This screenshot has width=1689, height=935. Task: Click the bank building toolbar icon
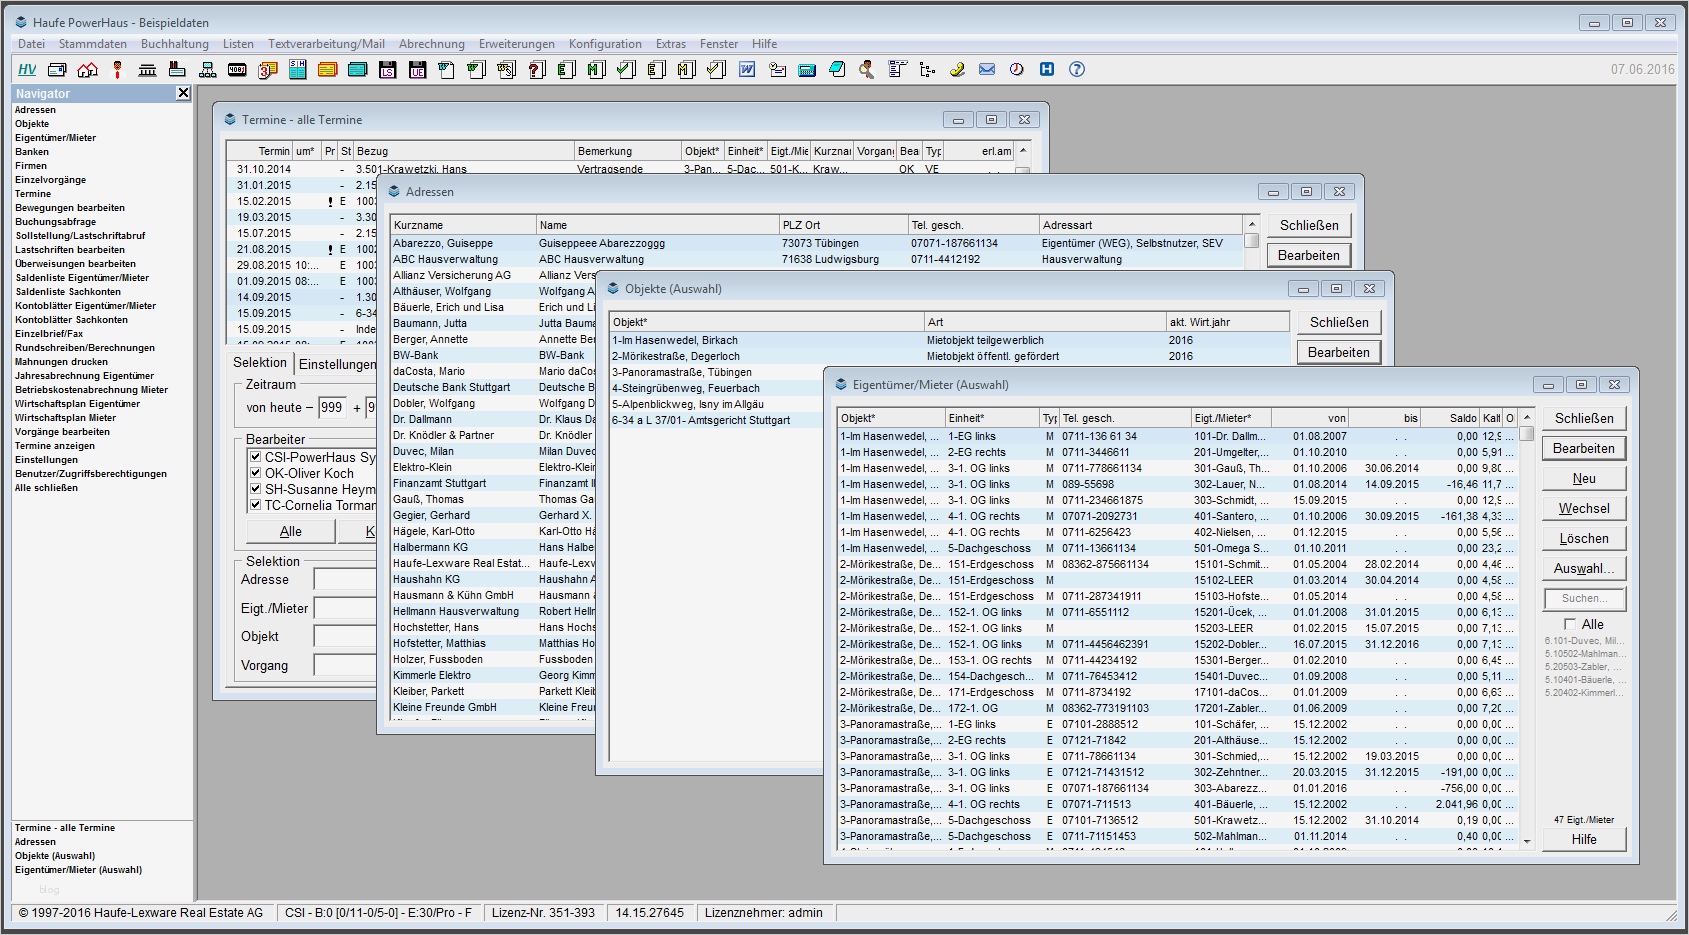147,69
